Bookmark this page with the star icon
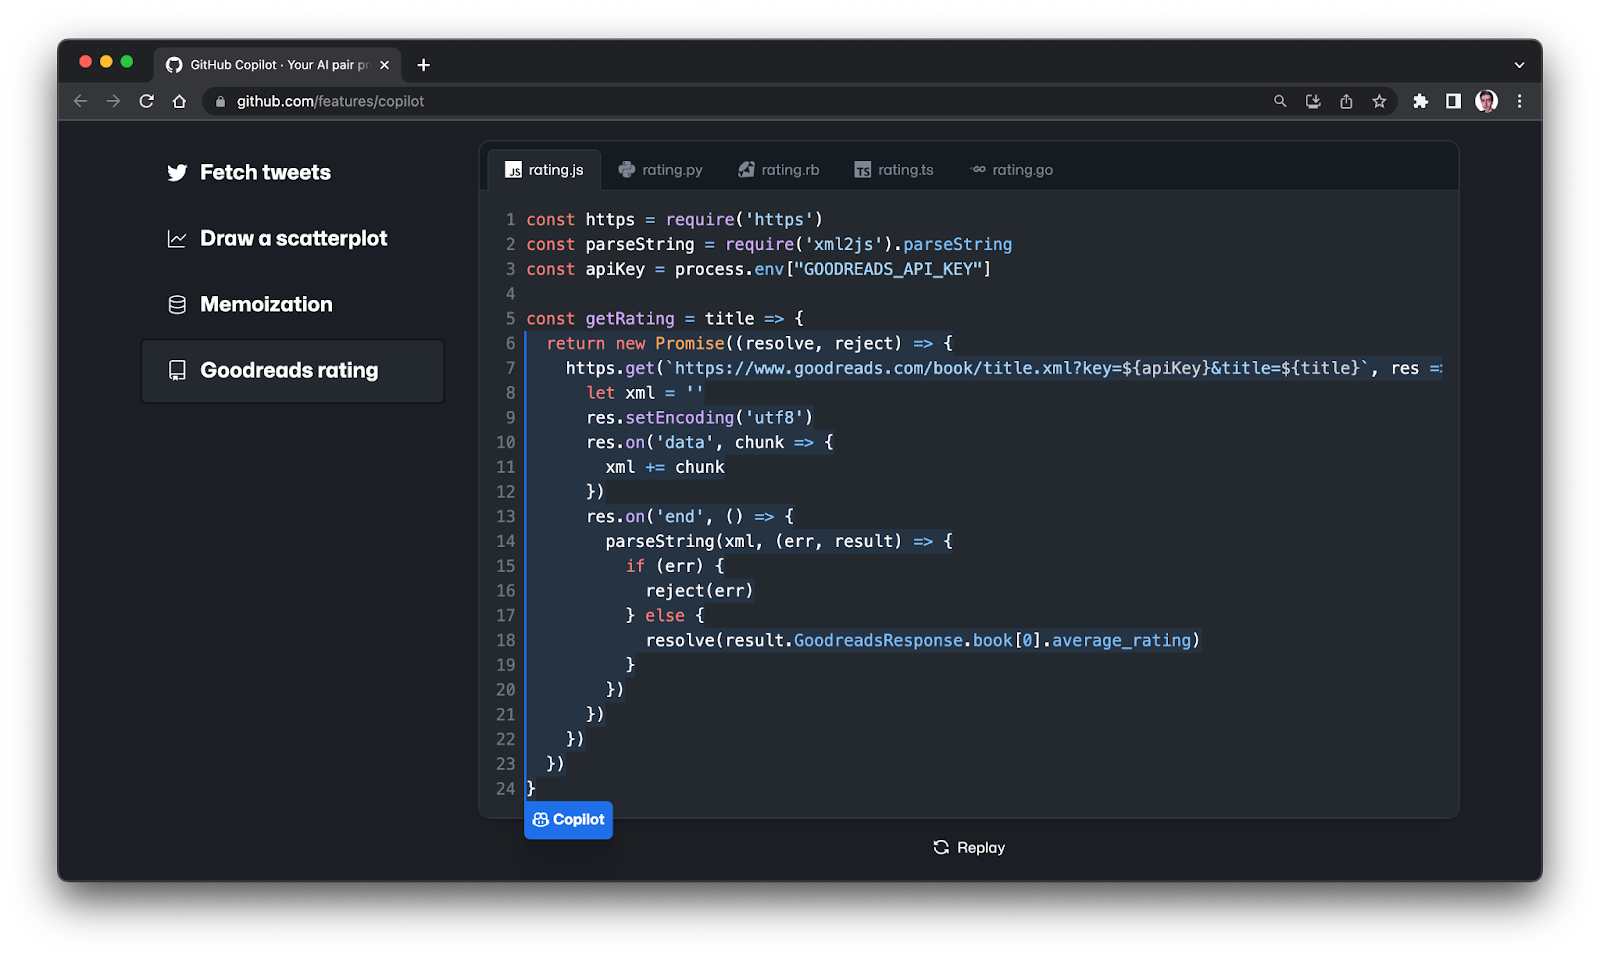Viewport: 1600px width, 958px height. 1379,101
